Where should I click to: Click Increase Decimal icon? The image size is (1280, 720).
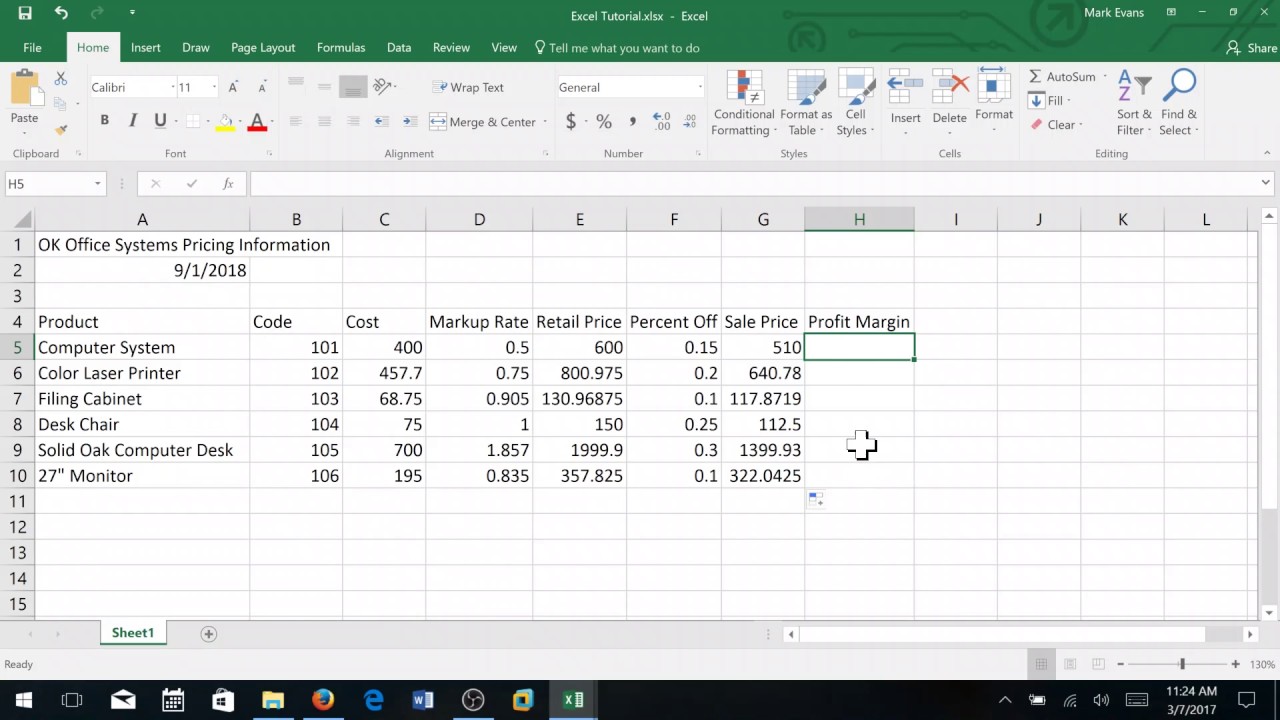pyautogui.click(x=661, y=122)
